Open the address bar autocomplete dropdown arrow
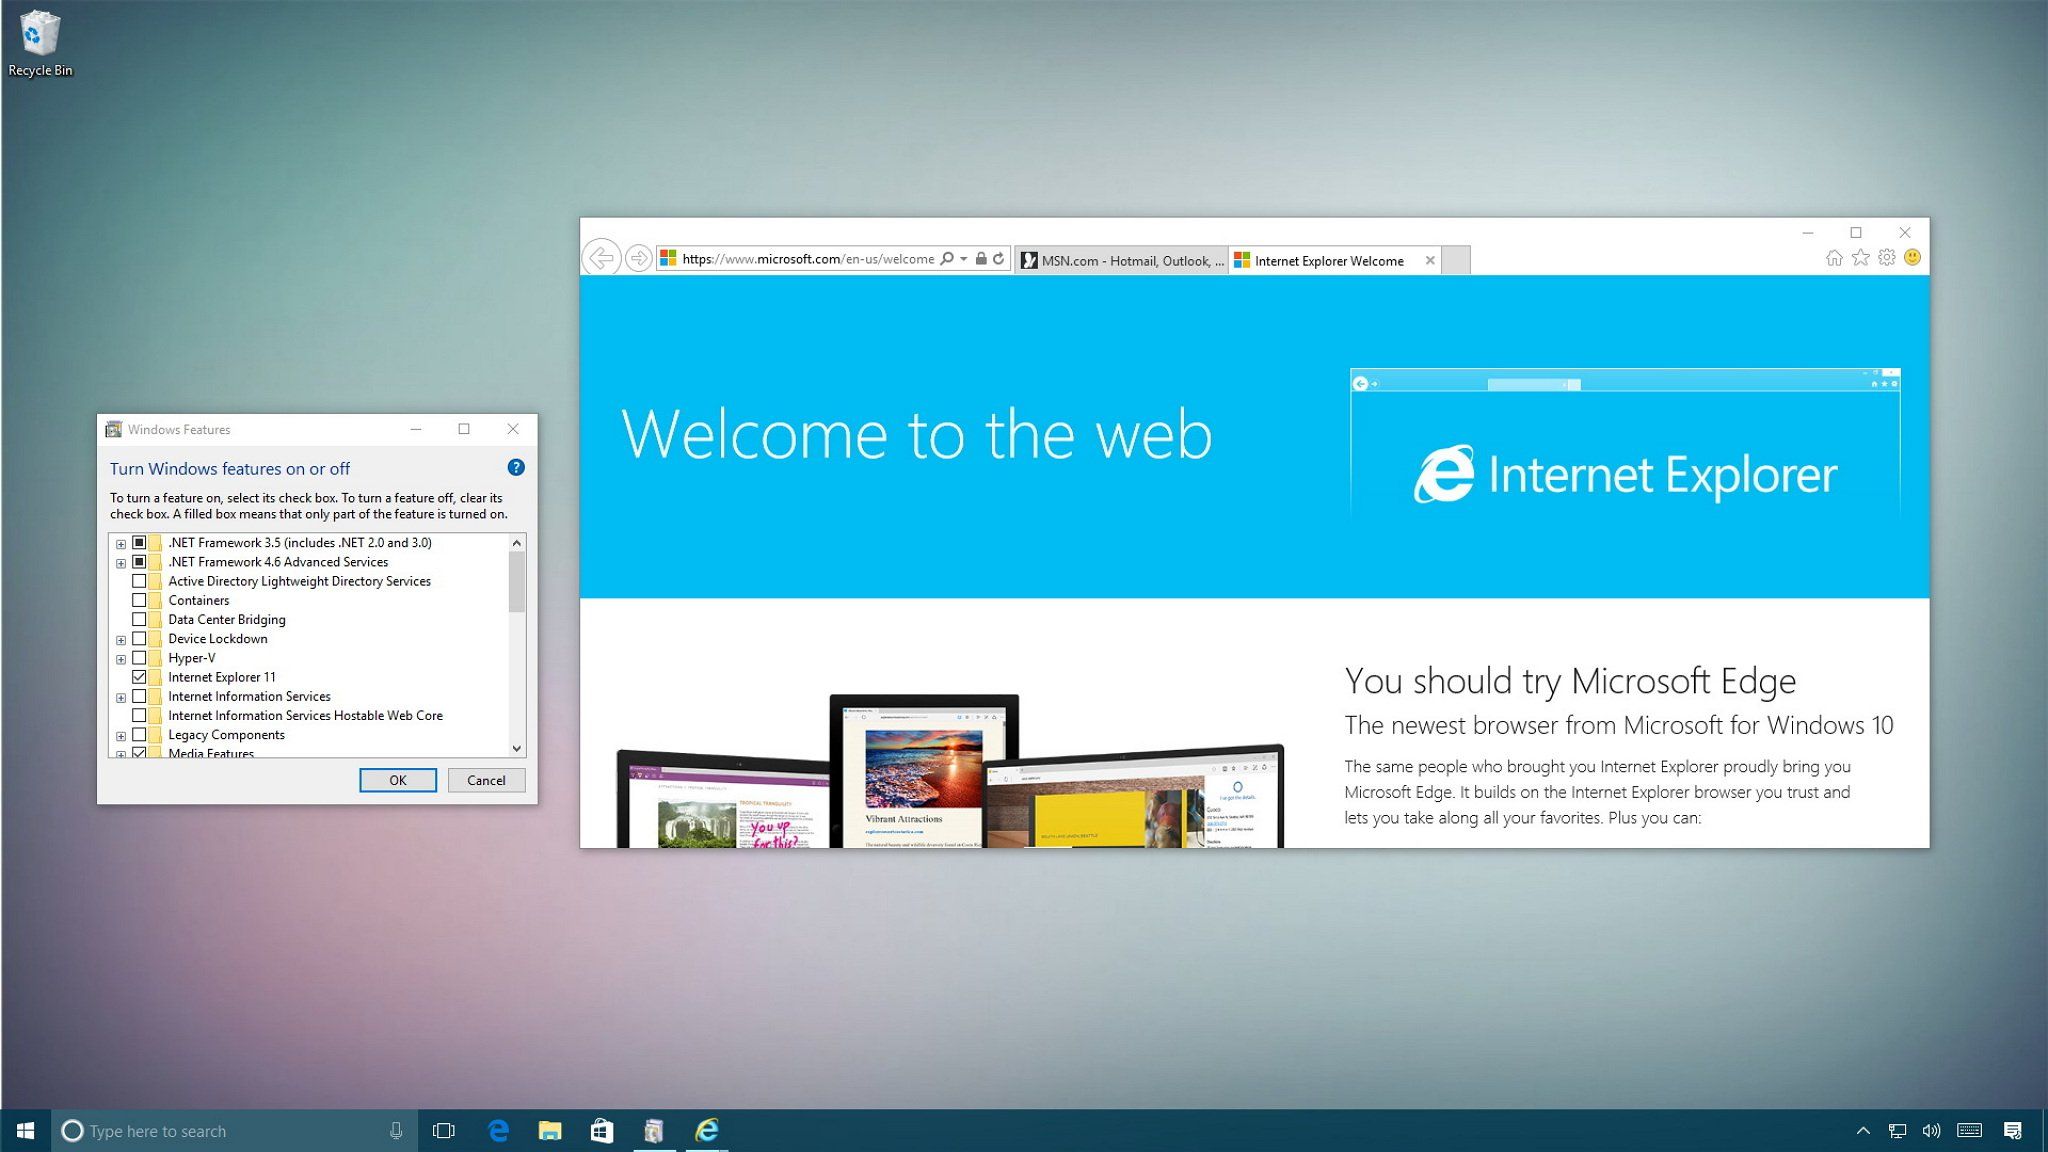Screen dimensions: 2048x1152 pyautogui.click(x=964, y=259)
